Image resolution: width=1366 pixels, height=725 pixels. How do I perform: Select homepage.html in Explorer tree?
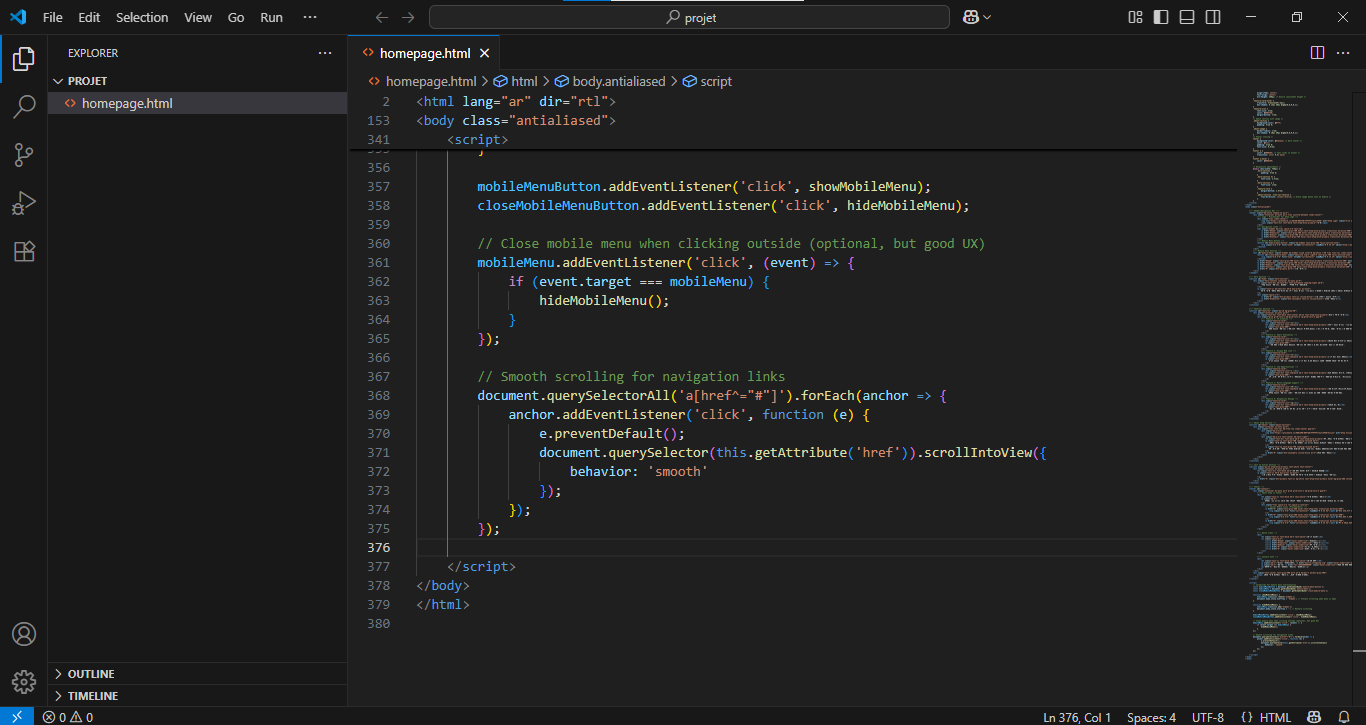[197, 103]
